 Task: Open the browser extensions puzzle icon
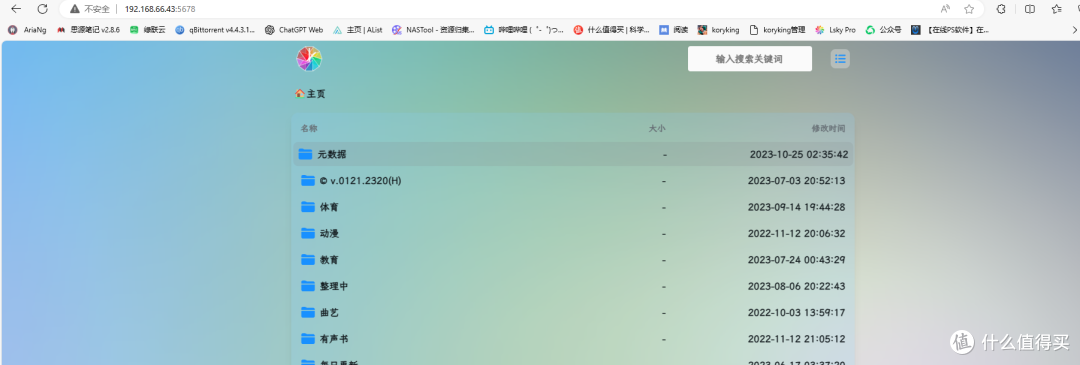pos(1001,9)
